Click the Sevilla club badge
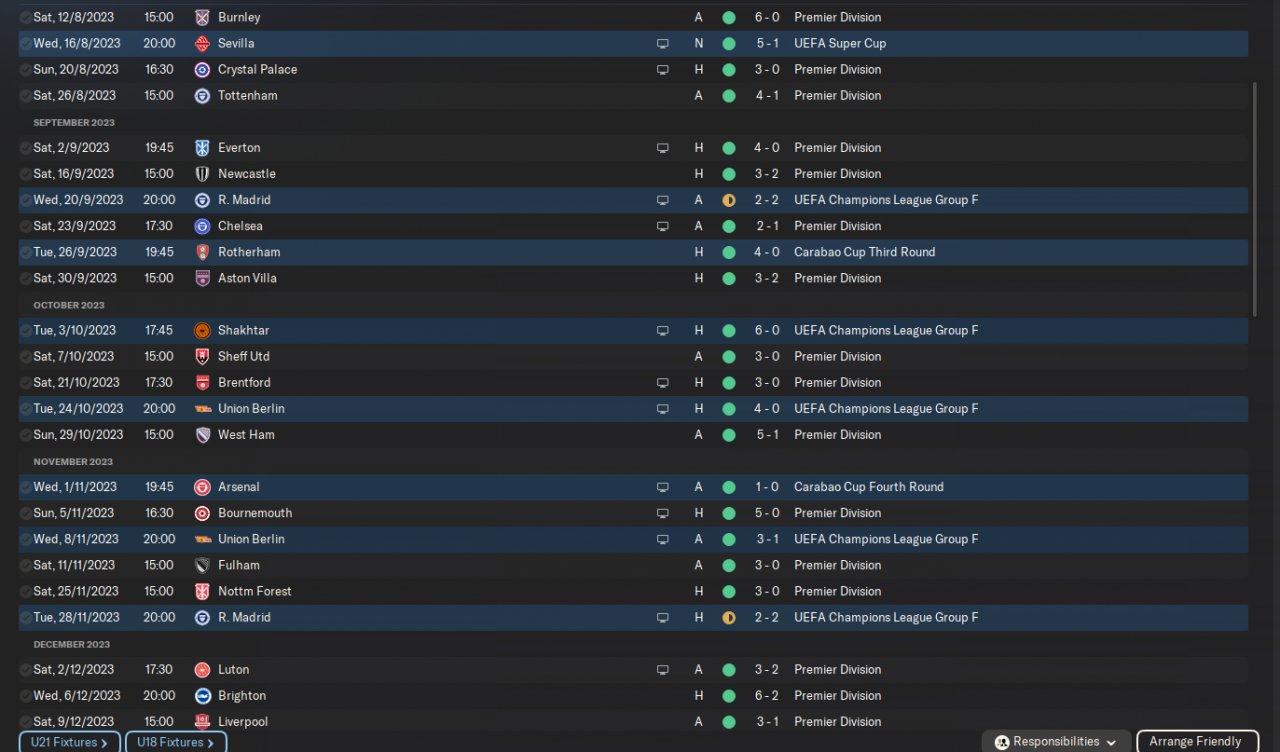The image size is (1280, 752). pos(202,44)
